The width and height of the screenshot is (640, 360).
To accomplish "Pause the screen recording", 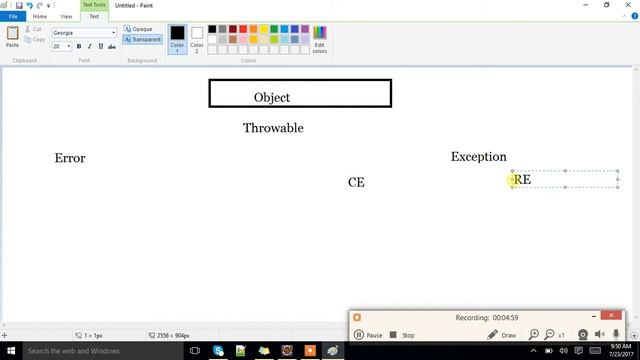I will pos(368,335).
